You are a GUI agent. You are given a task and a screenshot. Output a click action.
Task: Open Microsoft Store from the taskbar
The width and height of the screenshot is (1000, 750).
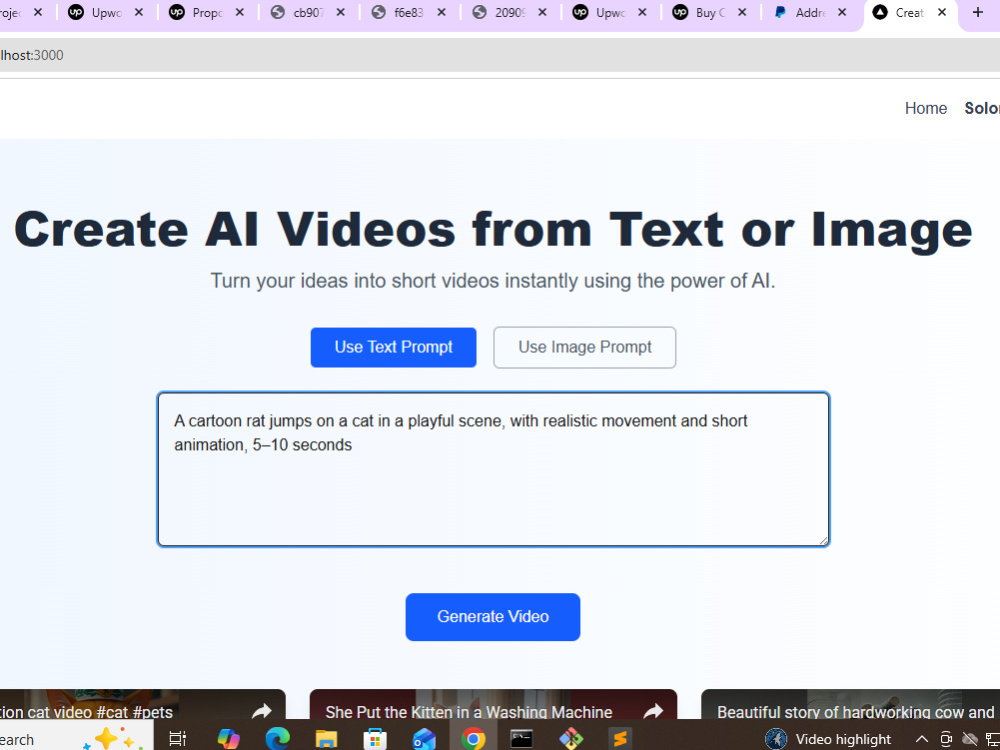[374, 739]
